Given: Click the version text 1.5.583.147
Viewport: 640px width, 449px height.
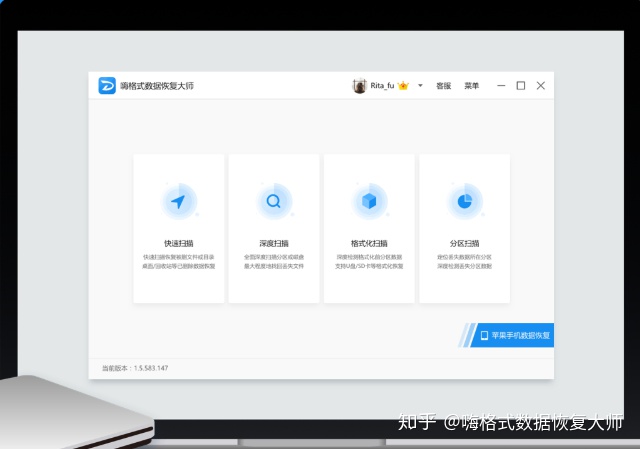Looking at the screenshot, I should (x=151, y=368).
